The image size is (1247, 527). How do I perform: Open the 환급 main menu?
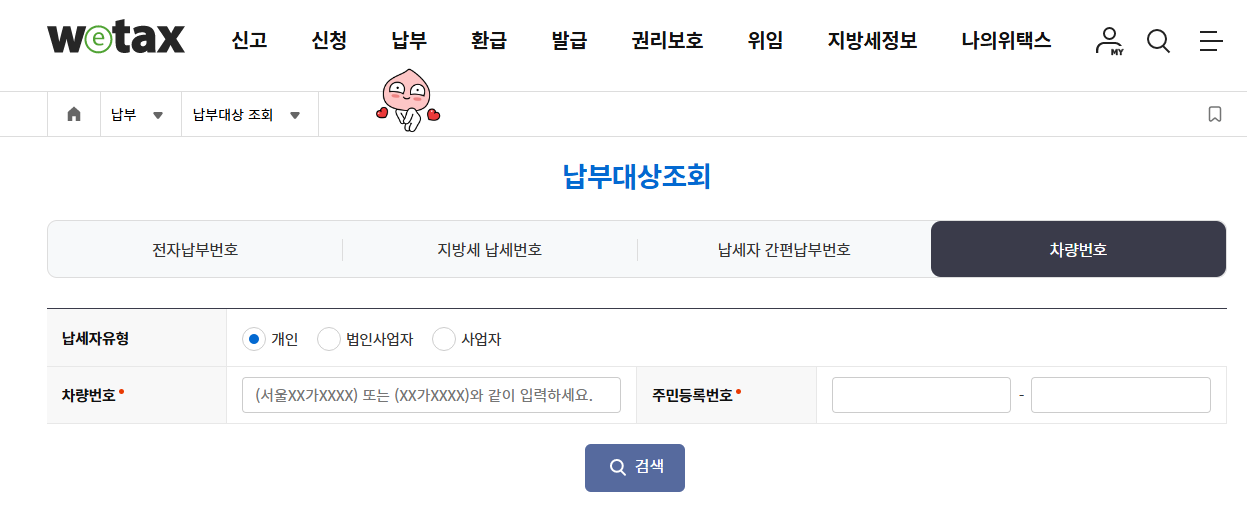tap(489, 41)
